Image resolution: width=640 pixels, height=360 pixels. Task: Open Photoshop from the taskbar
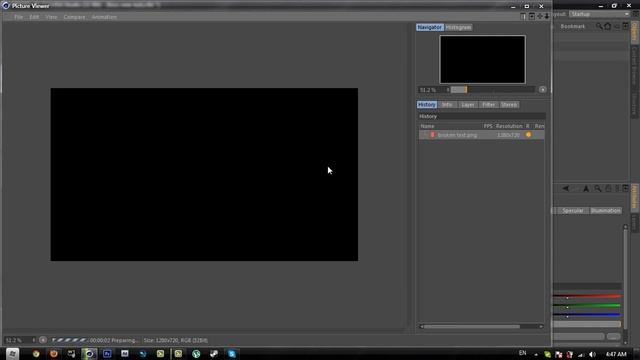click(x=107, y=354)
